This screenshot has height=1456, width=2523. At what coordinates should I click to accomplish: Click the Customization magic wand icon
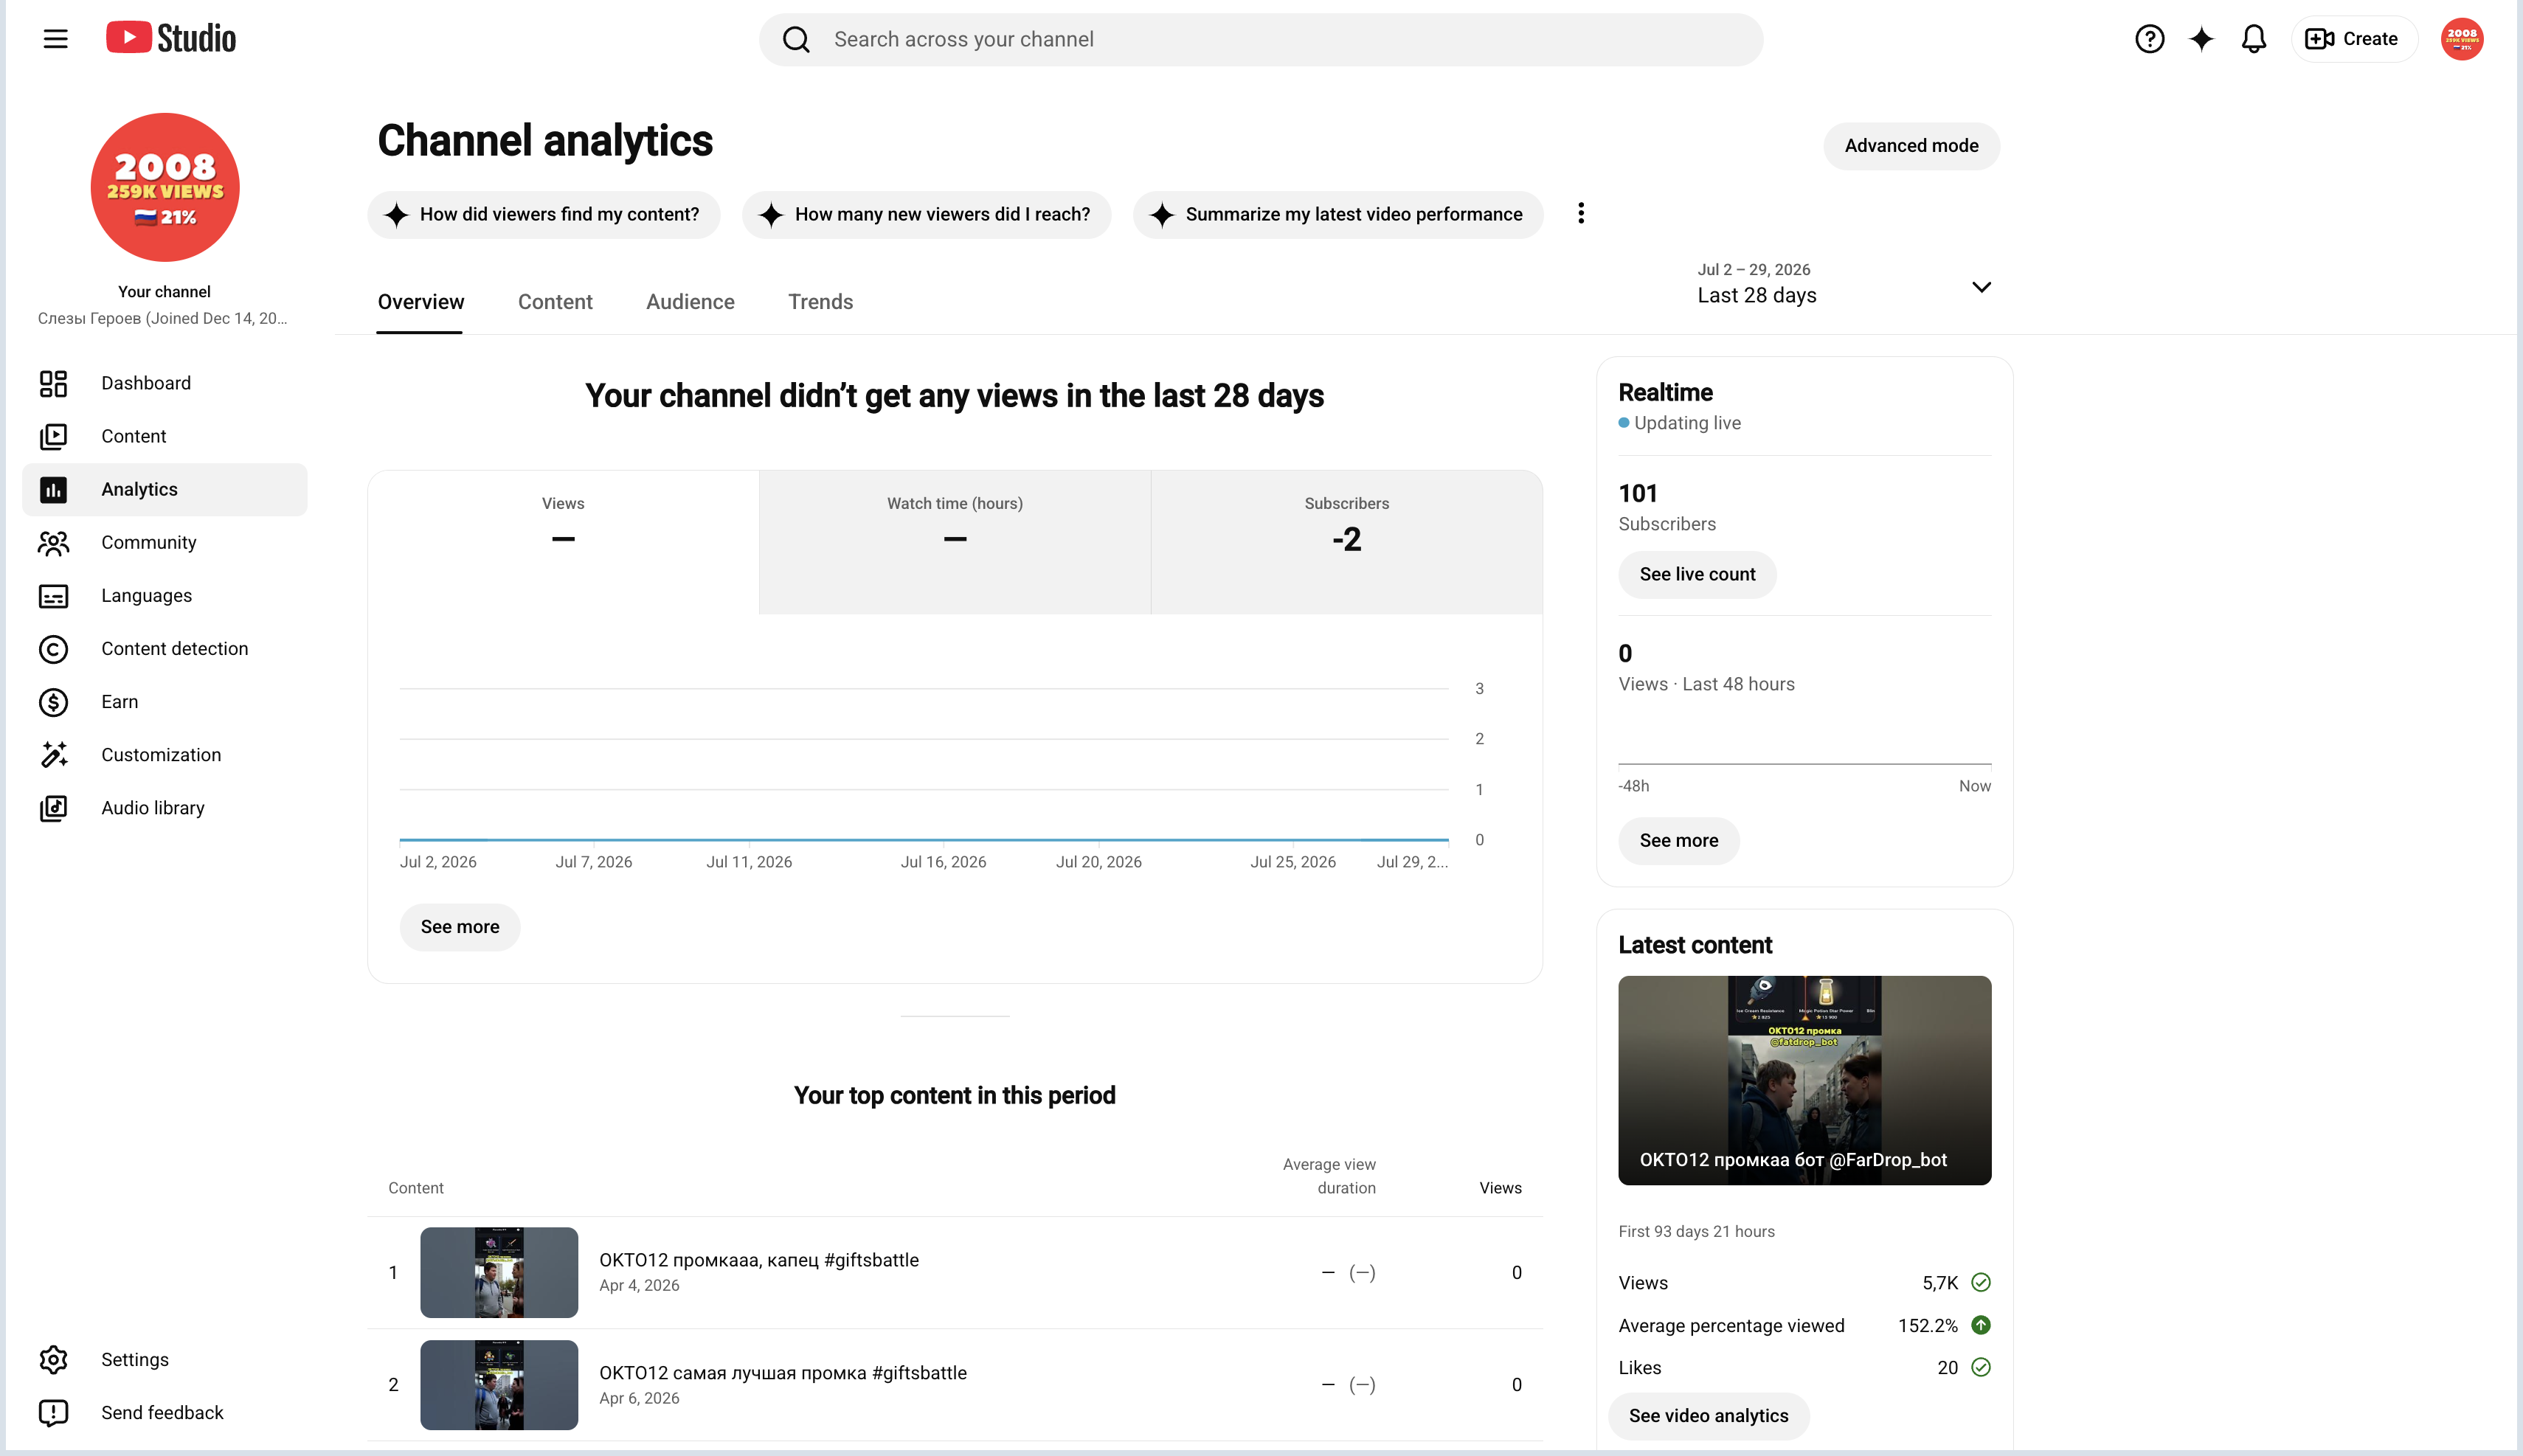pyautogui.click(x=53, y=755)
